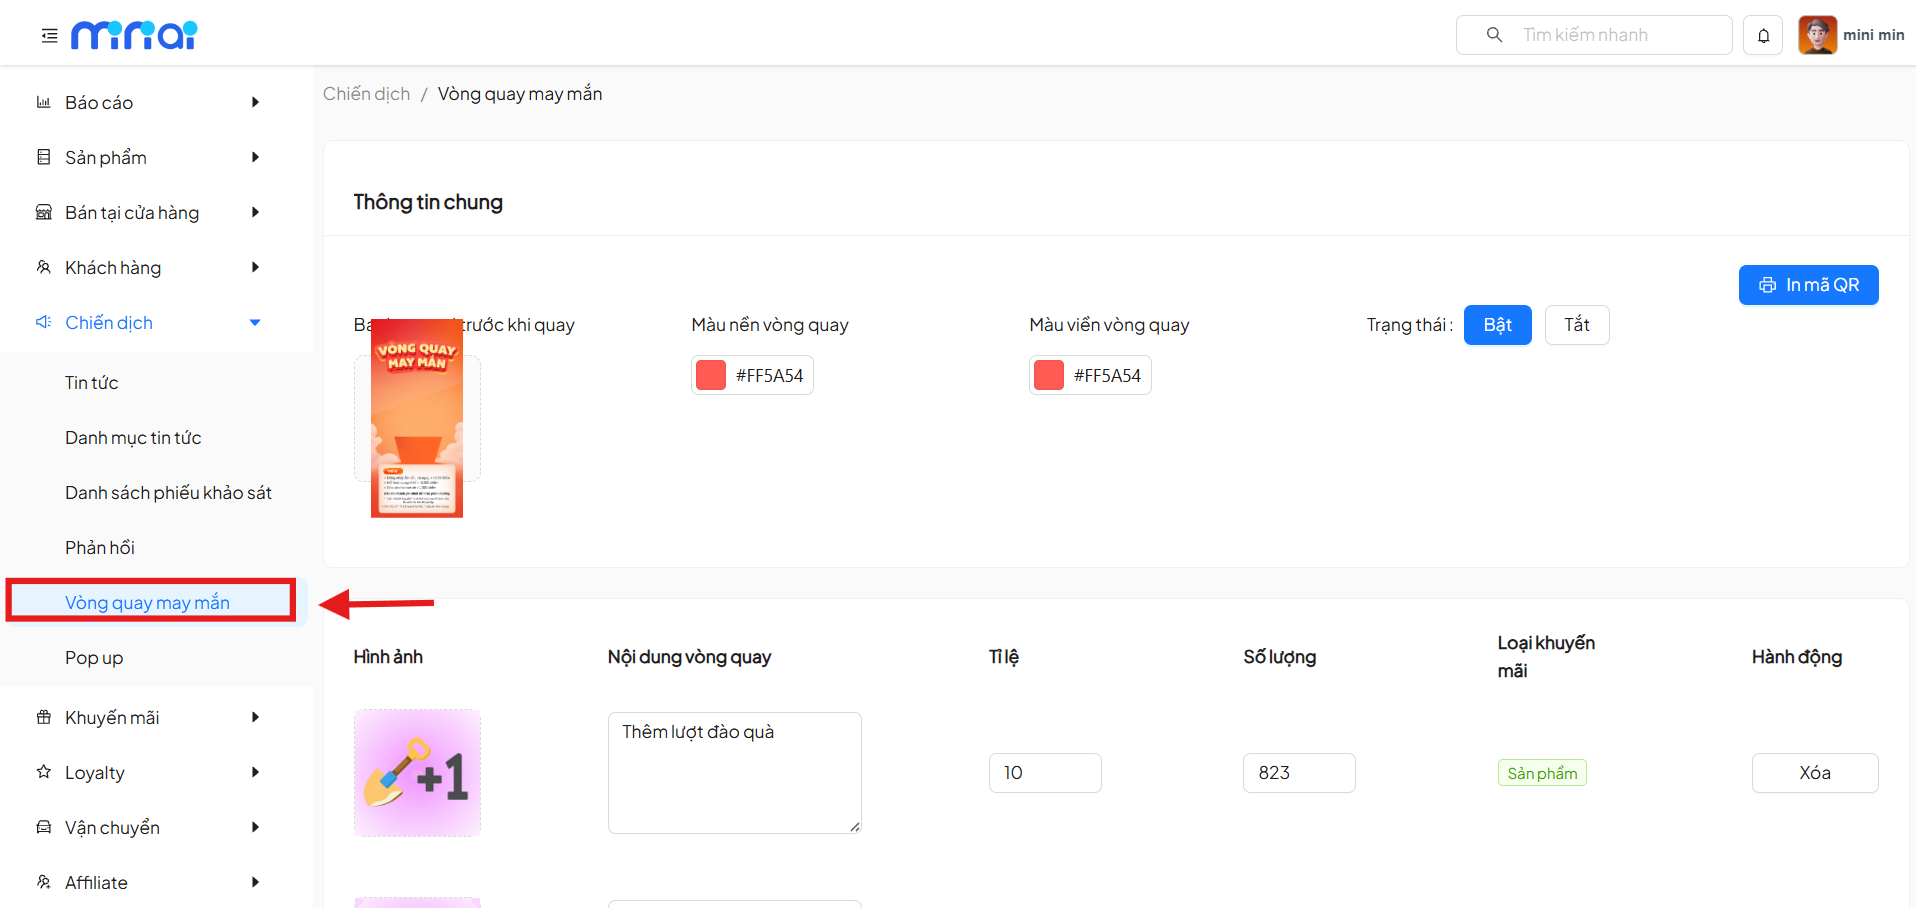Select Pop up in the sidebar
The width and height of the screenshot is (1916, 908).
coord(94,658)
